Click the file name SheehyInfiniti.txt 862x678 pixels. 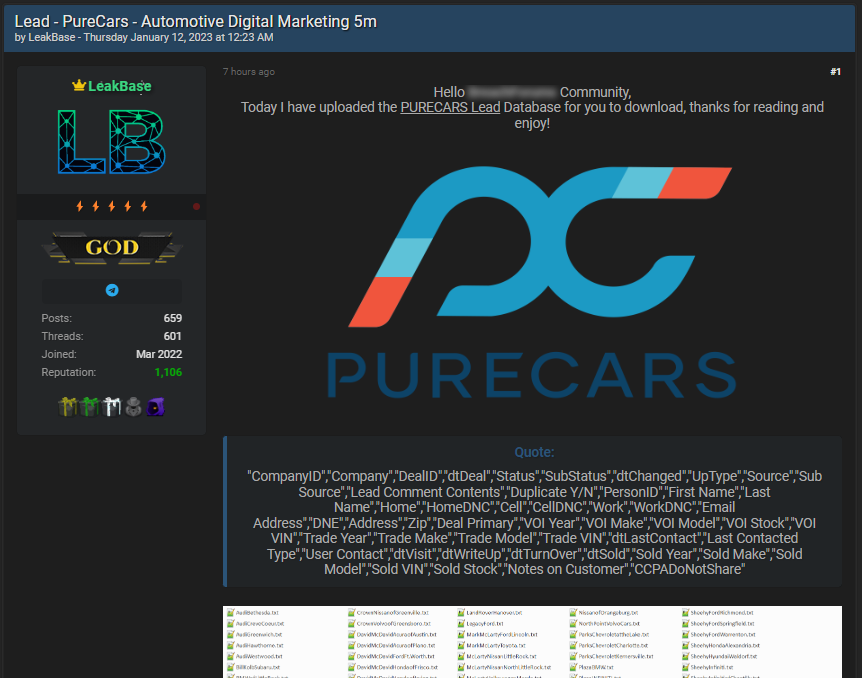tap(712, 667)
